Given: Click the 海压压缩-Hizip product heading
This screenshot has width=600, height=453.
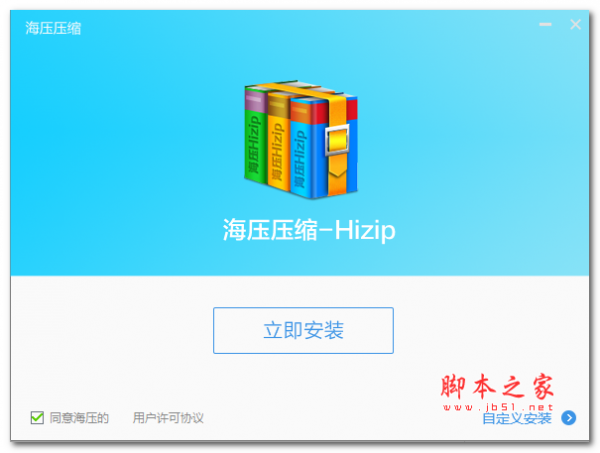Looking at the screenshot, I should click(309, 230).
